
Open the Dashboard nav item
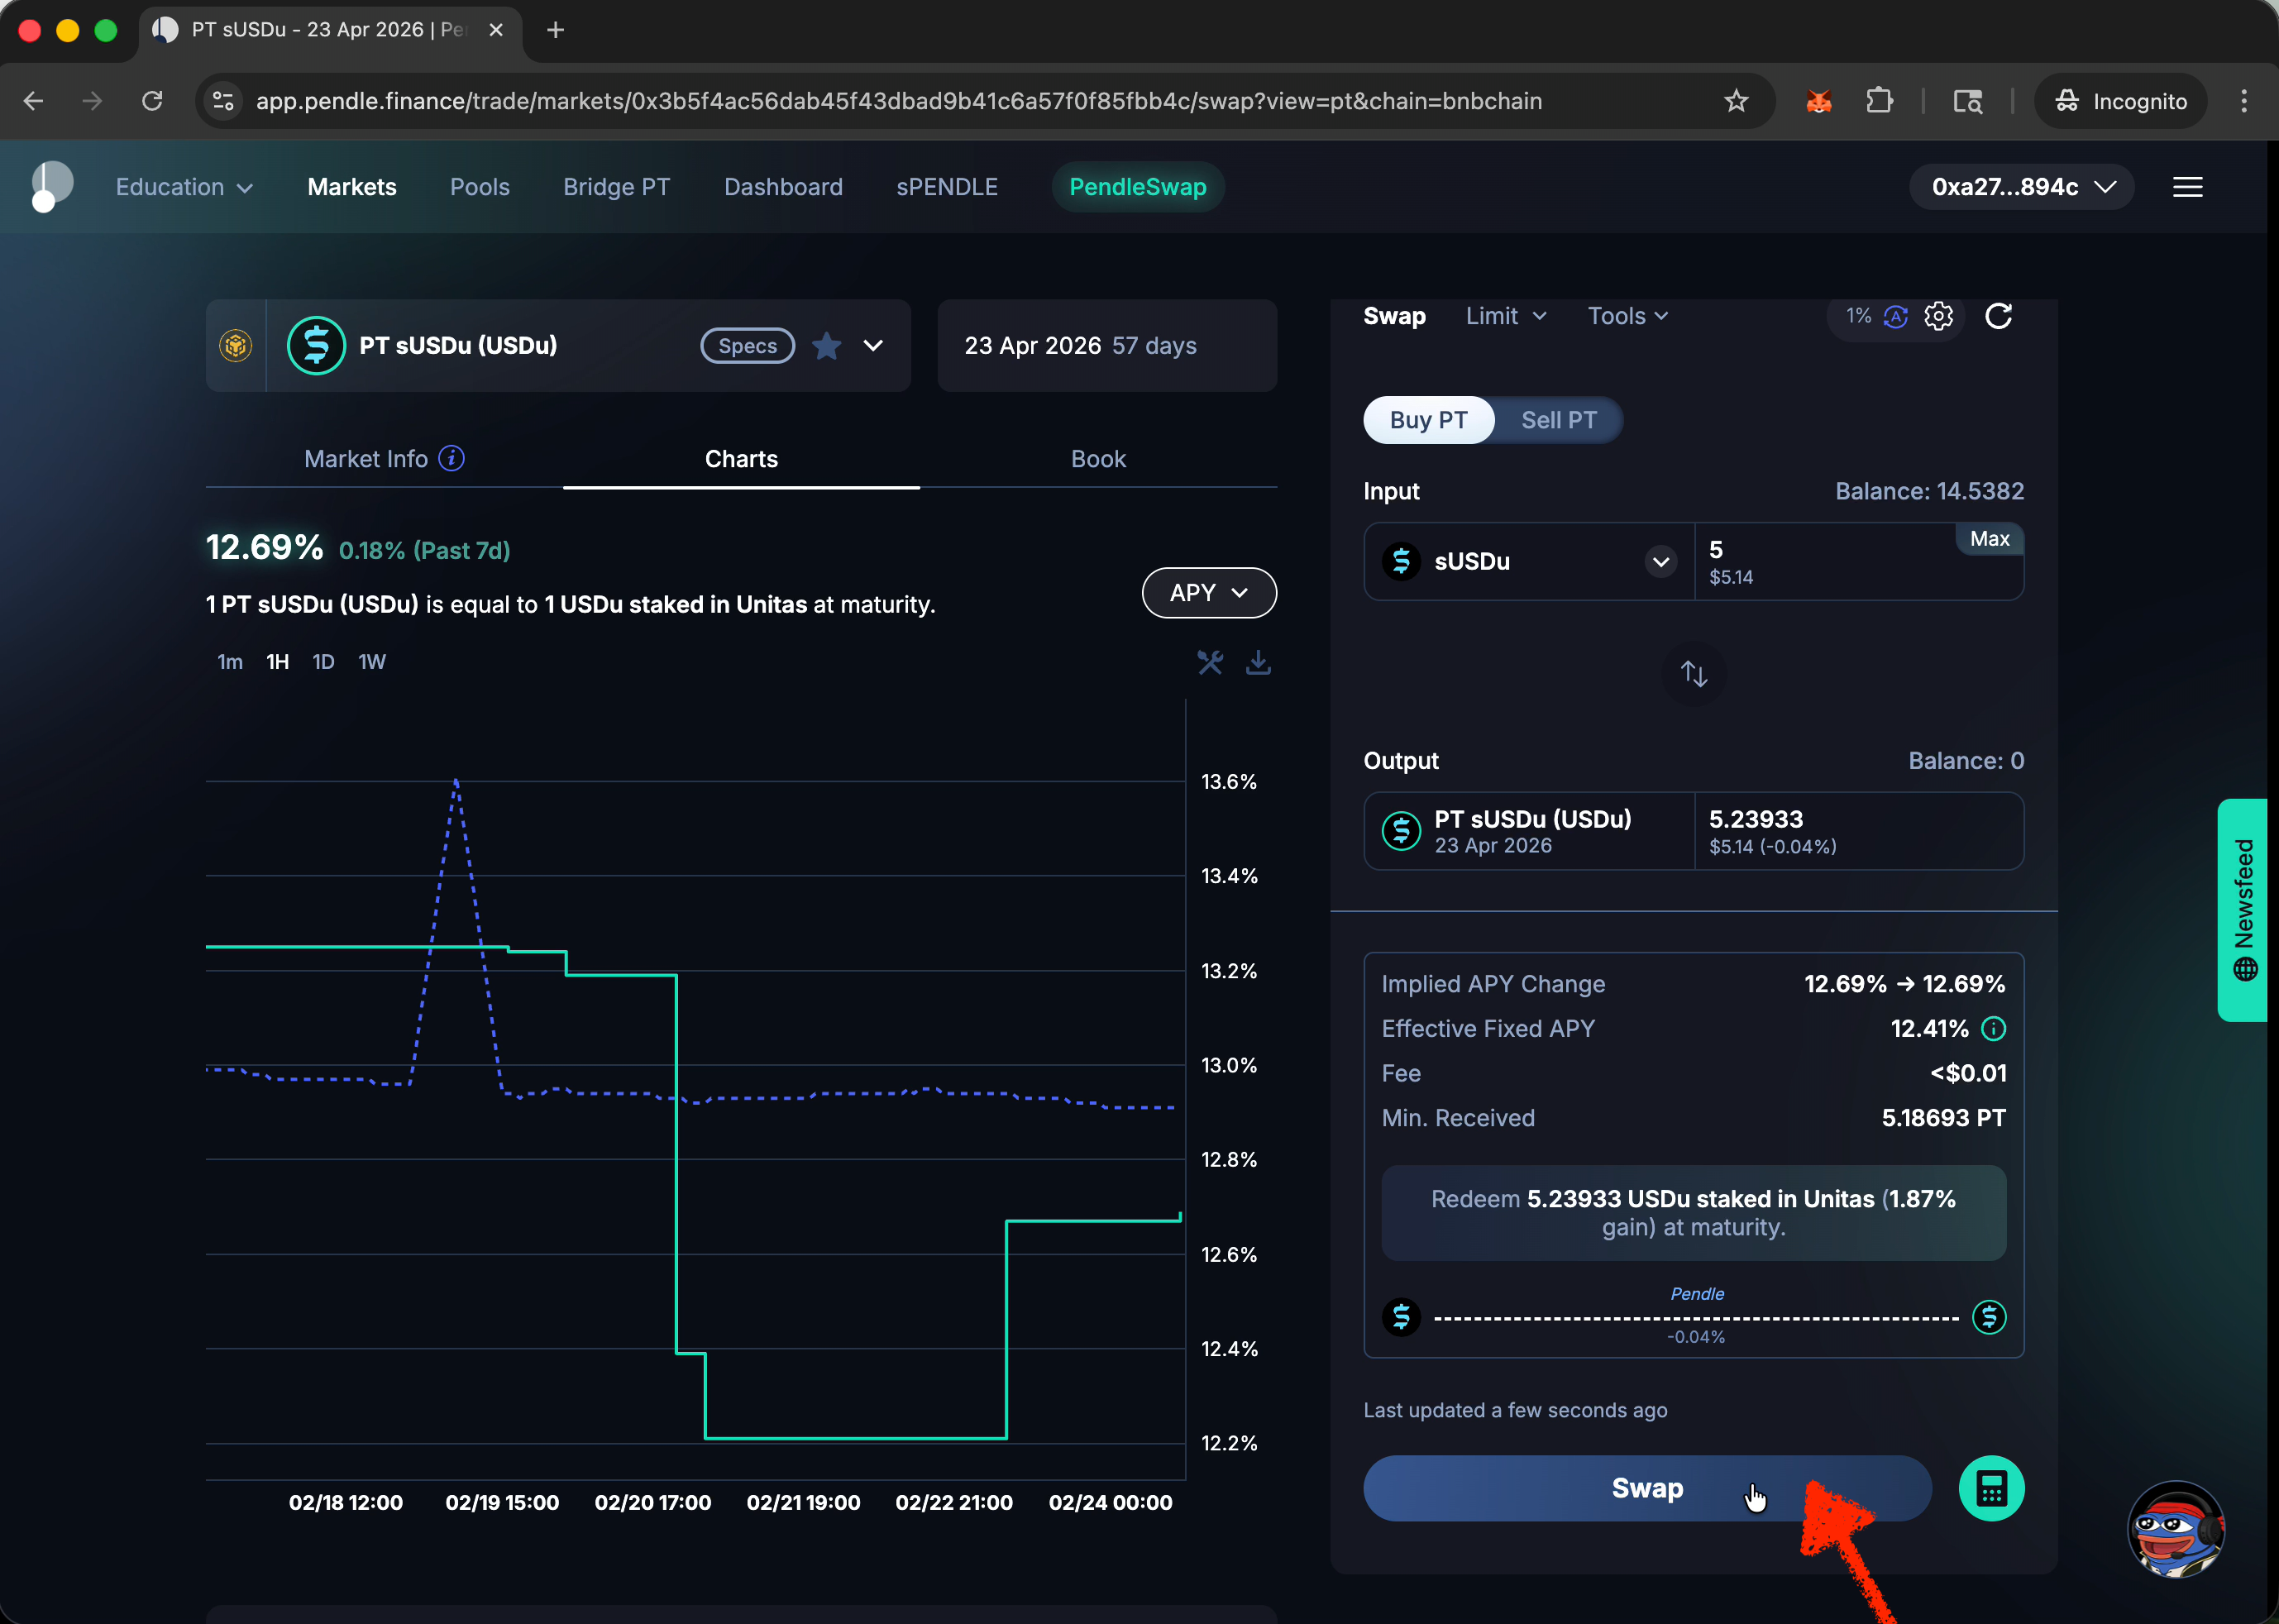[783, 187]
